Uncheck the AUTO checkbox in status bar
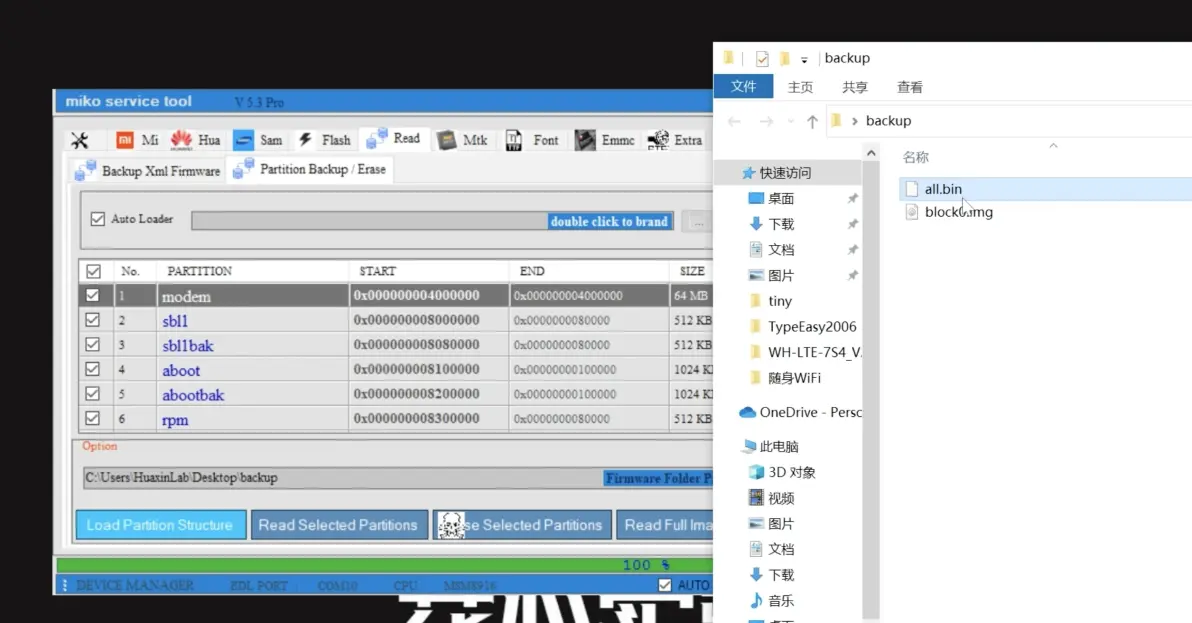 [665, 585]
